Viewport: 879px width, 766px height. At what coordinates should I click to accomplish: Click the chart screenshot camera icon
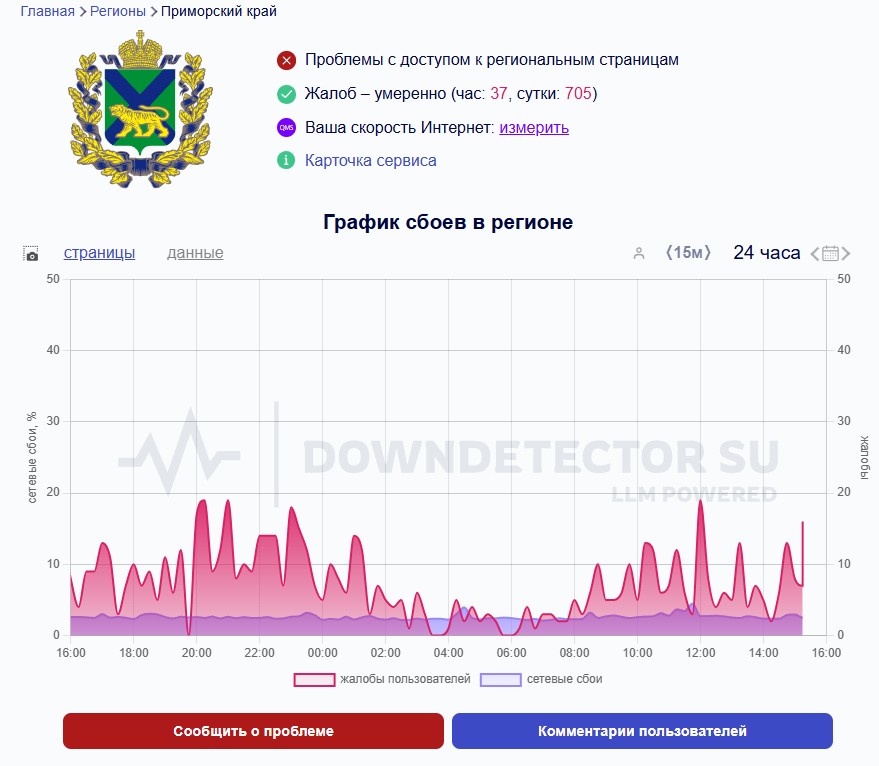[x=31, y=254]
